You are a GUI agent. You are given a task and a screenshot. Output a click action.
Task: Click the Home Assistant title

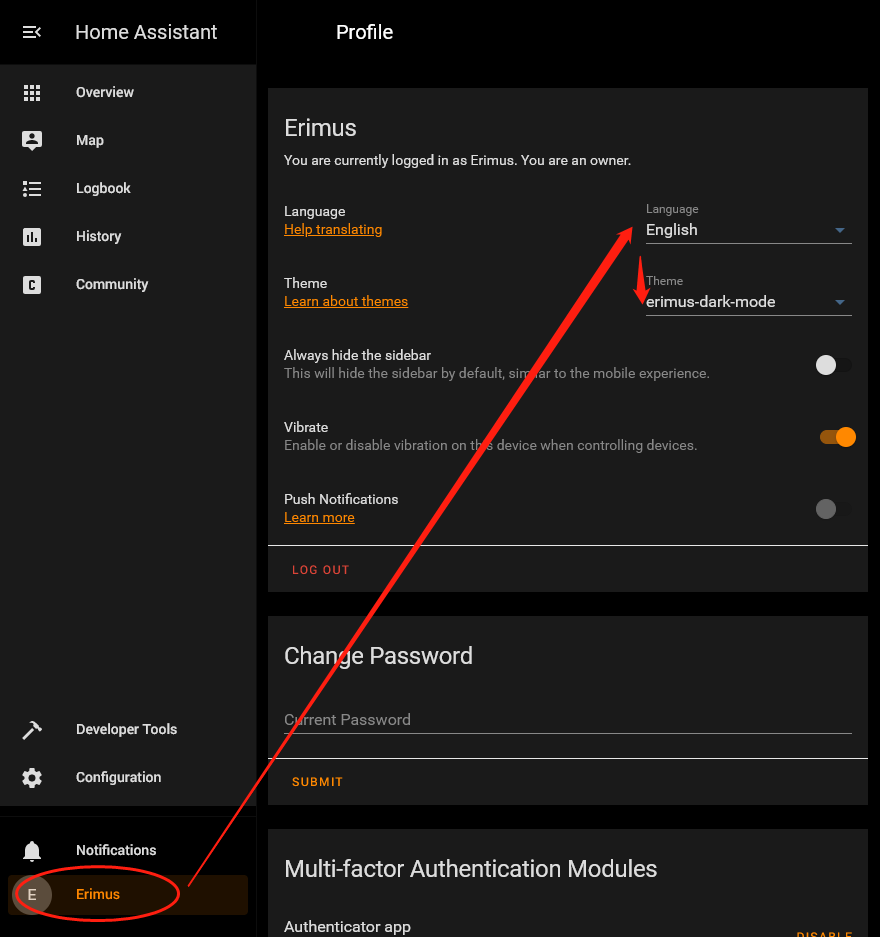(146, 32)
